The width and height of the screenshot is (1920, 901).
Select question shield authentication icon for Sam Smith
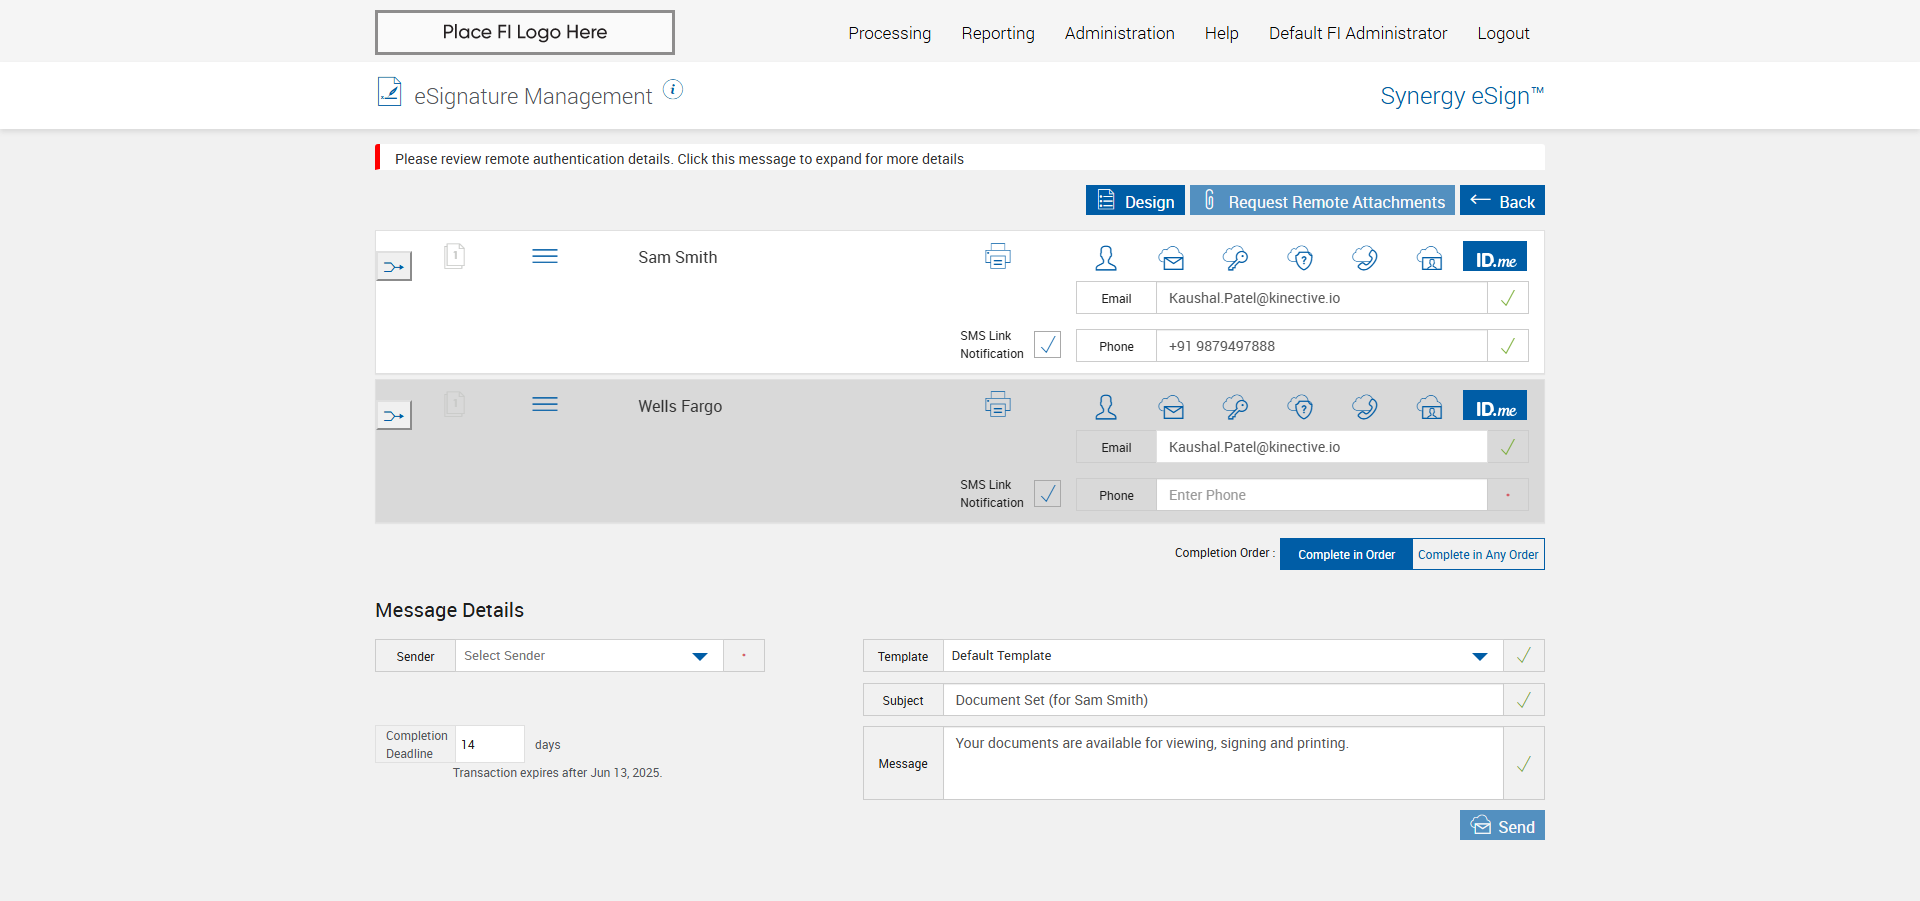[1301, 259]
